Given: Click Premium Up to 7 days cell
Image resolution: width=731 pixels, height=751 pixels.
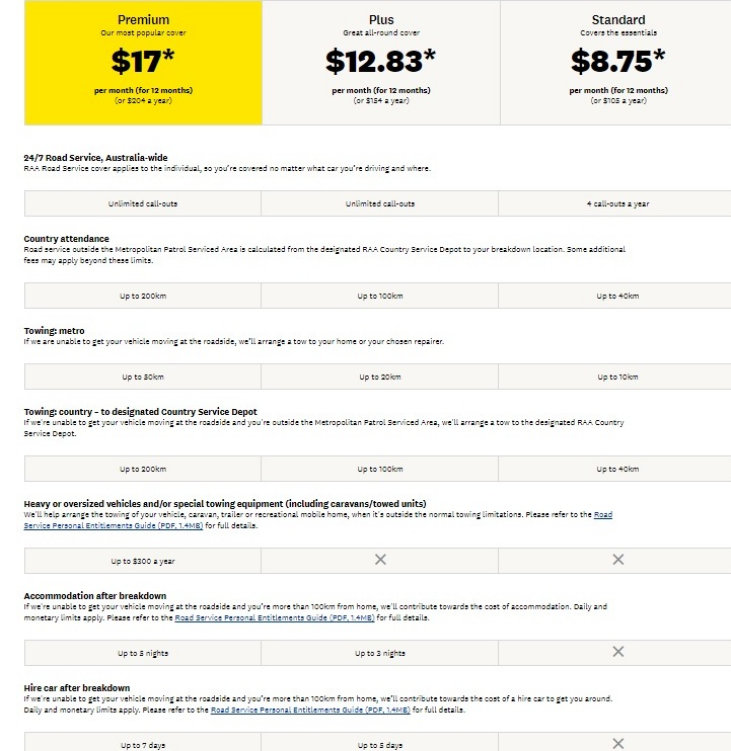Looking at the screenshot, I should (x=143, y=742).
